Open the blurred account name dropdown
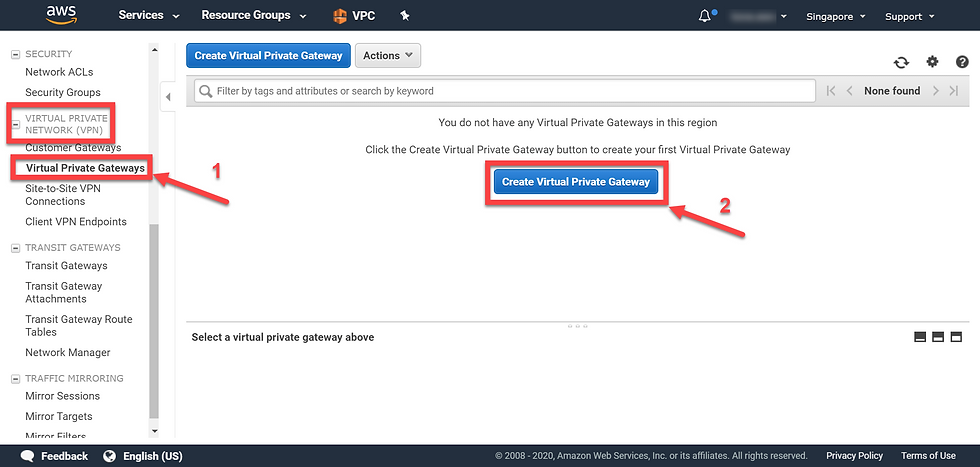Image resolution: width=980 pixels, height=467 pixels. pyautogui.click(x=758, y=16)
